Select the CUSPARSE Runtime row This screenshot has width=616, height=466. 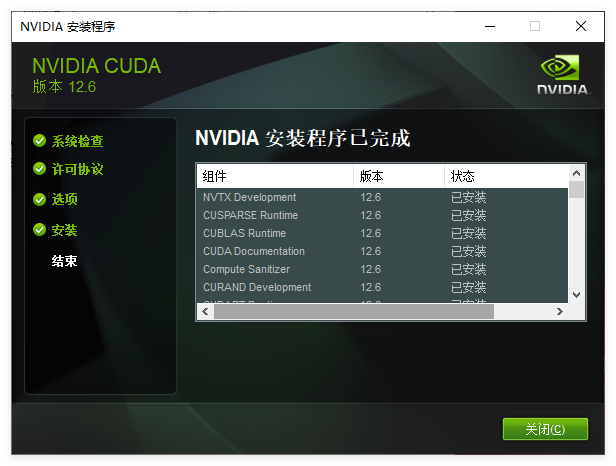382,215
